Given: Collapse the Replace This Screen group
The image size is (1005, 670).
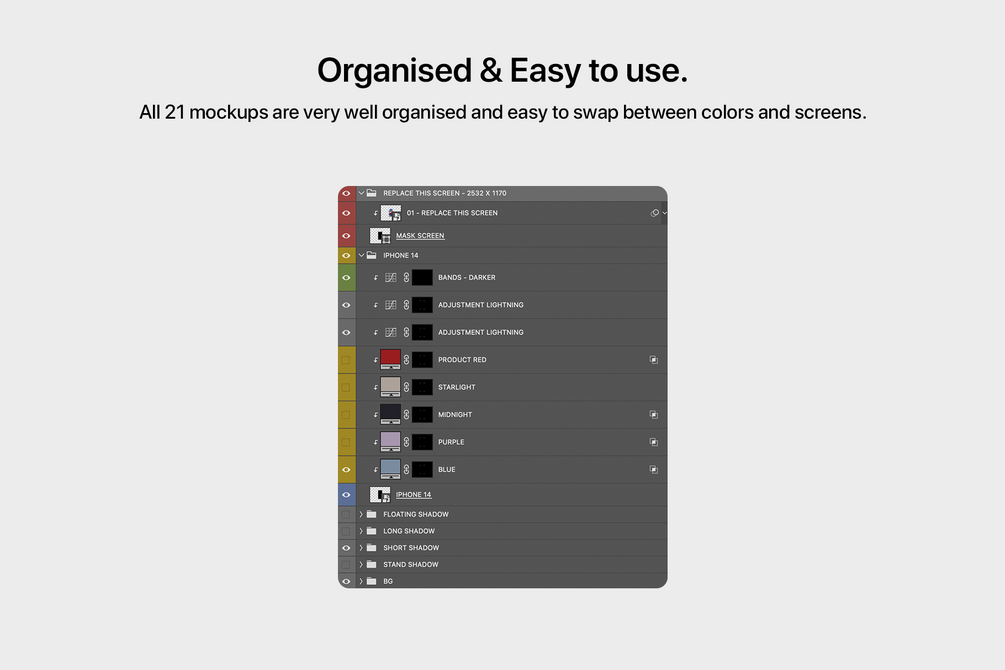Looking at the screenshot, I should (361, 193).
